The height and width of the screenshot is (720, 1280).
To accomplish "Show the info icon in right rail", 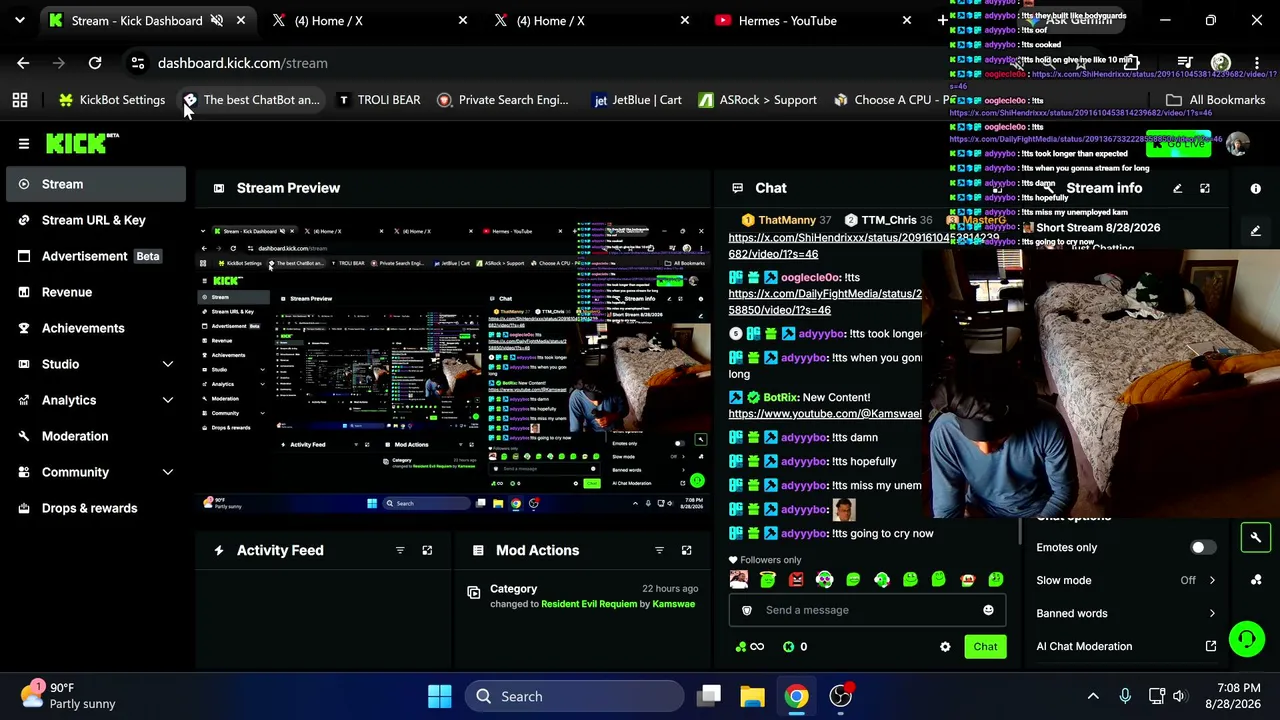I will point(1256,188).
